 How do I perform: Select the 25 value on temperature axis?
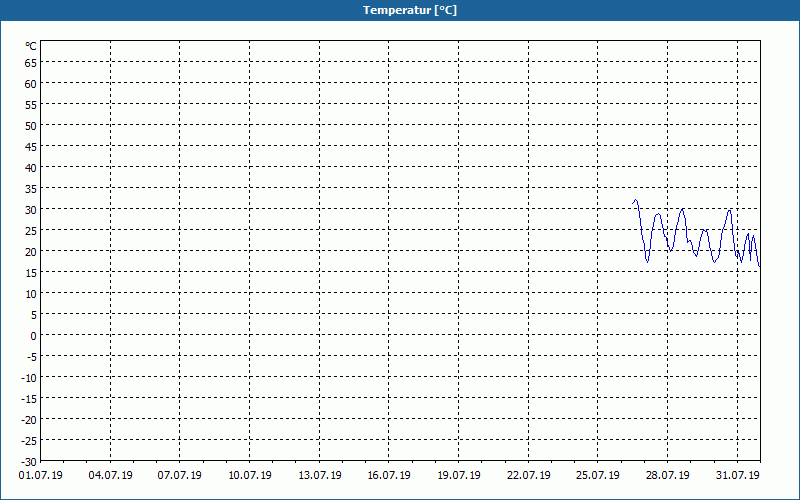click(31, 231)
